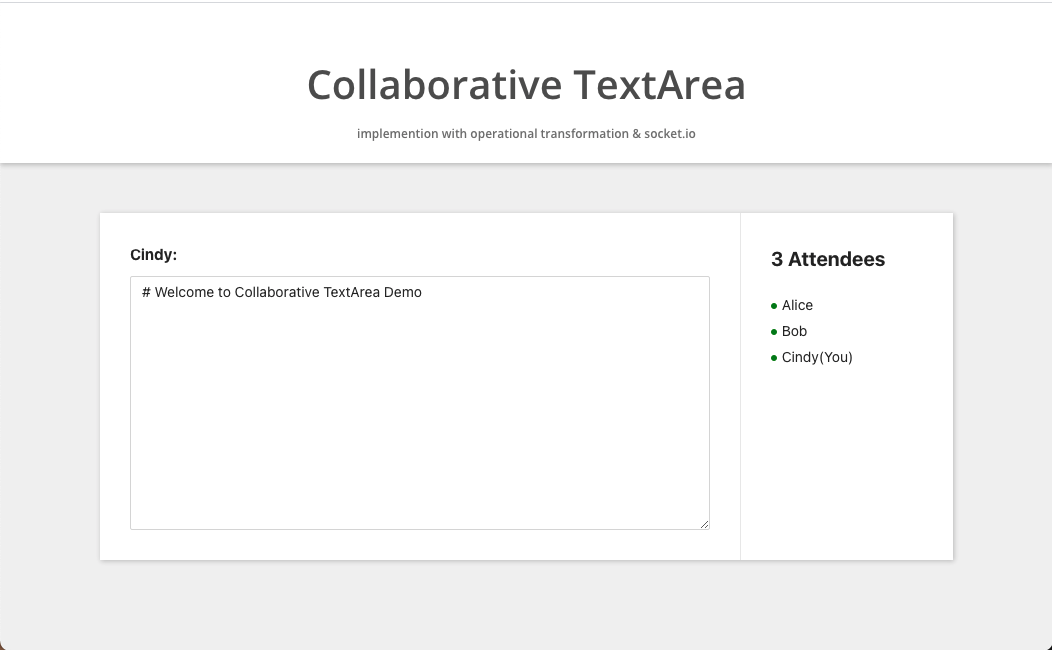Screen dimensions: 1052x650
Task: Click Alice's green online status dot
Action: pos(773,305)
